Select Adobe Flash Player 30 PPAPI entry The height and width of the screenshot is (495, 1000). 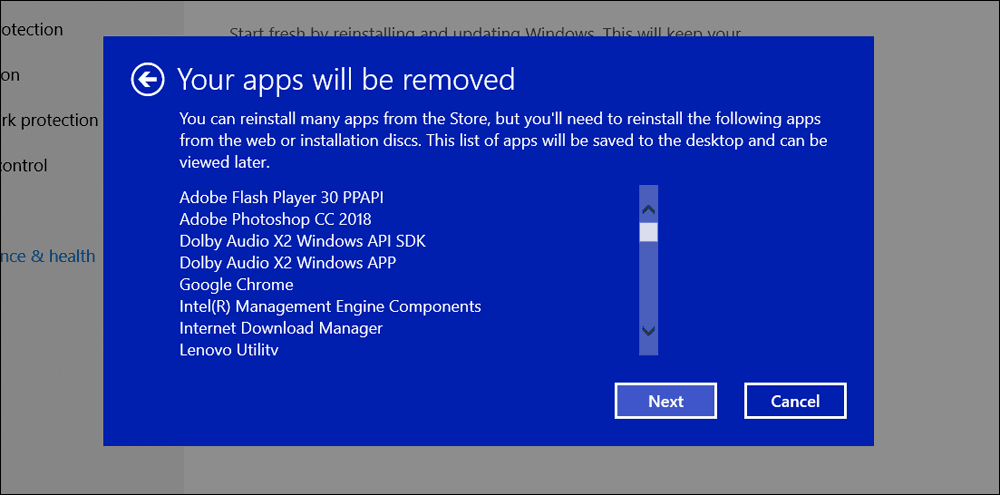(281, 198)
